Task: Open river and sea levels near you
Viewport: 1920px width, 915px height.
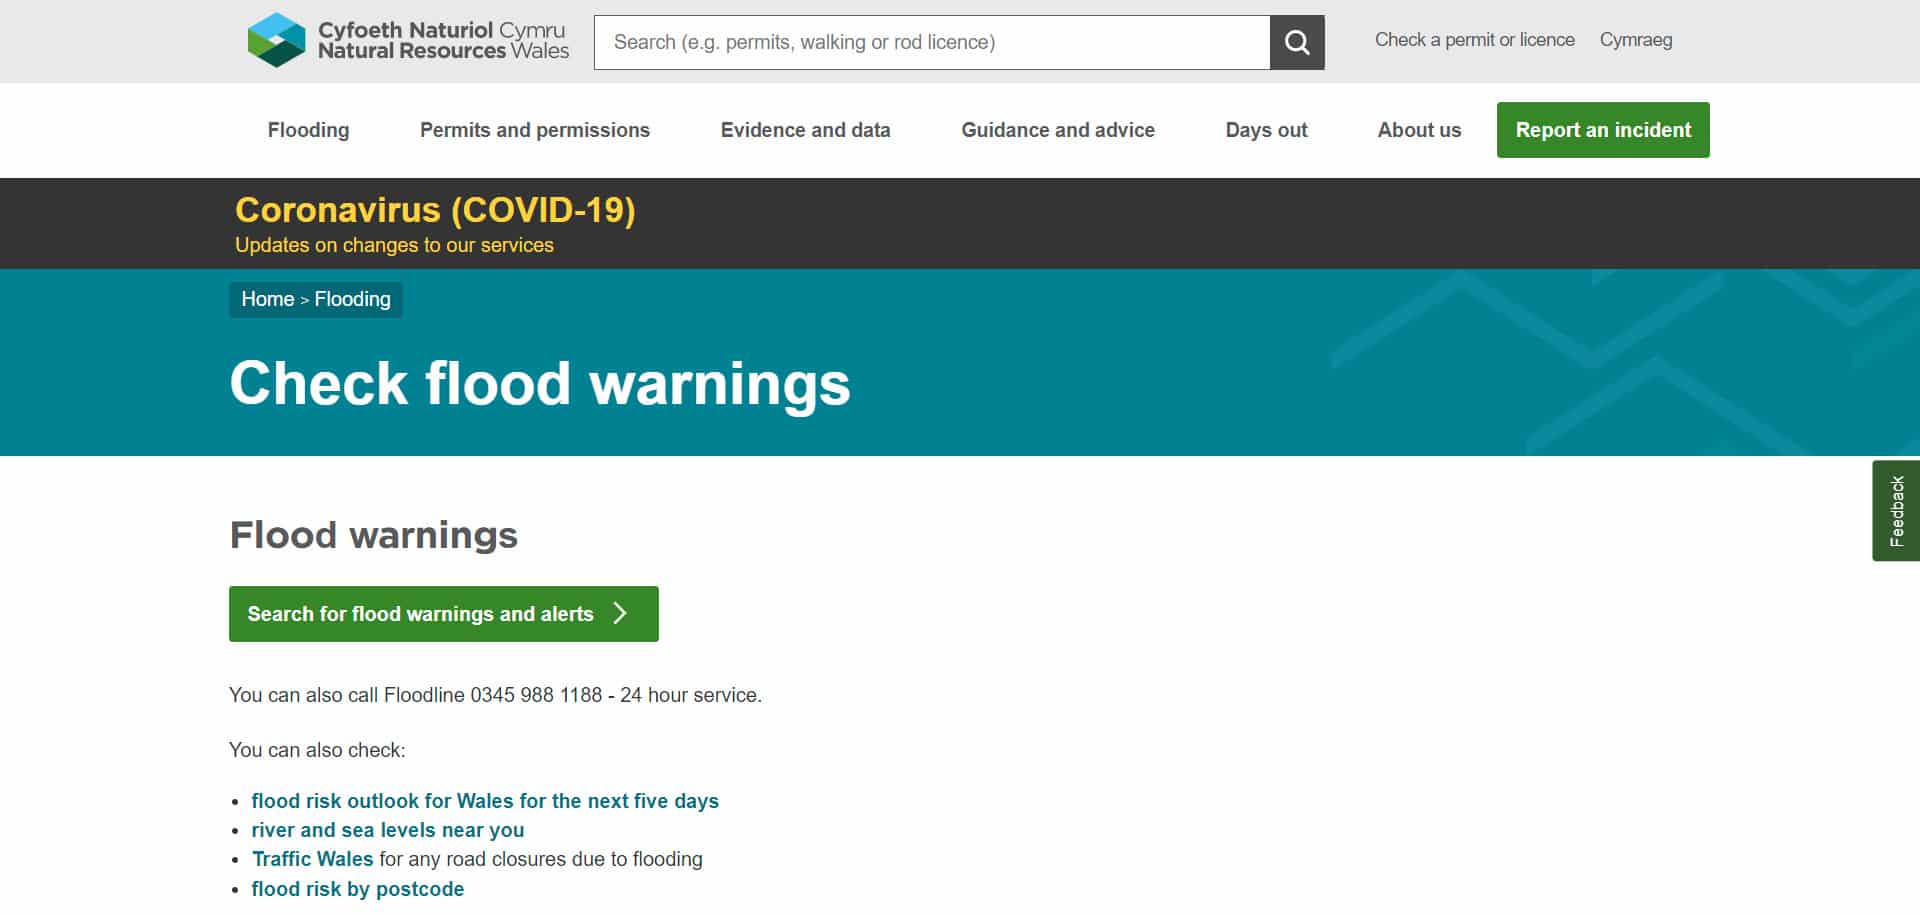Action: coord(387,830)
